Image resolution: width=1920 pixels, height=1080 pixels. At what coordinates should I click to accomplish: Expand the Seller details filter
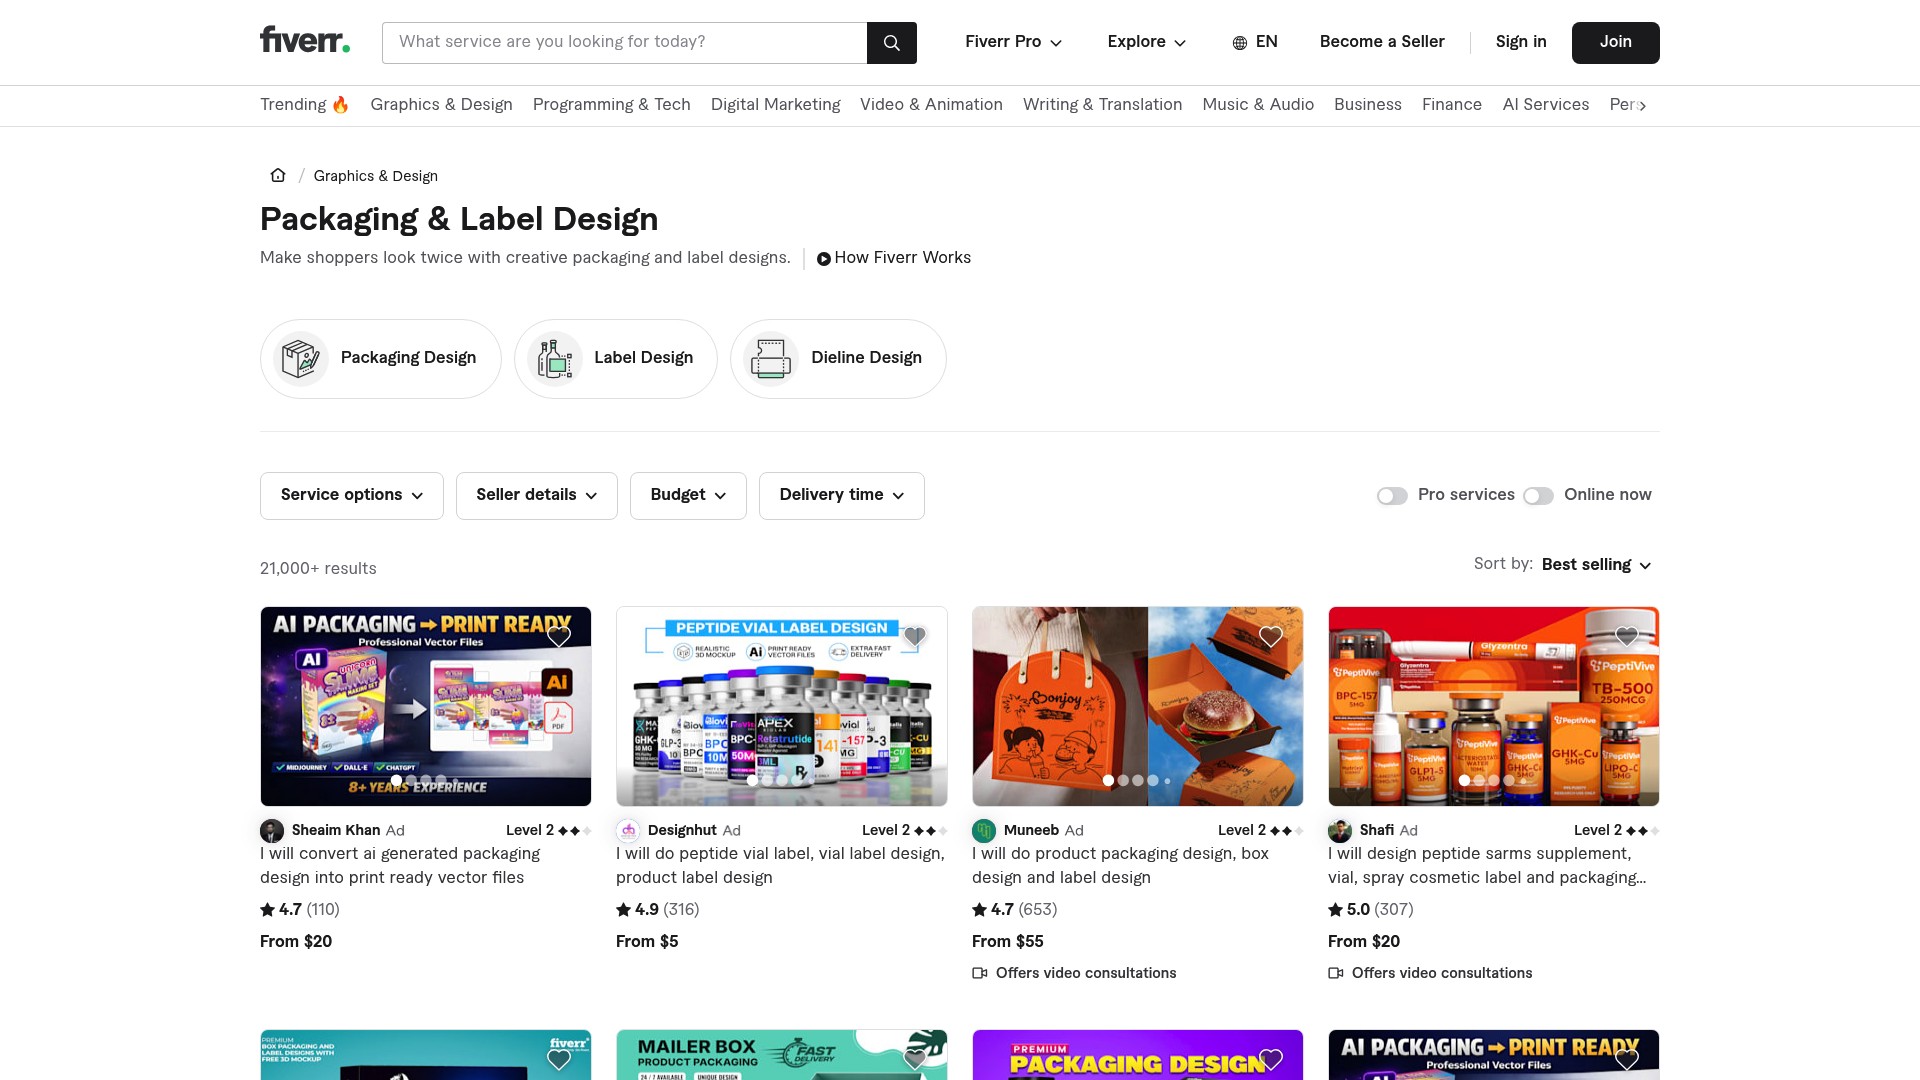537,496
